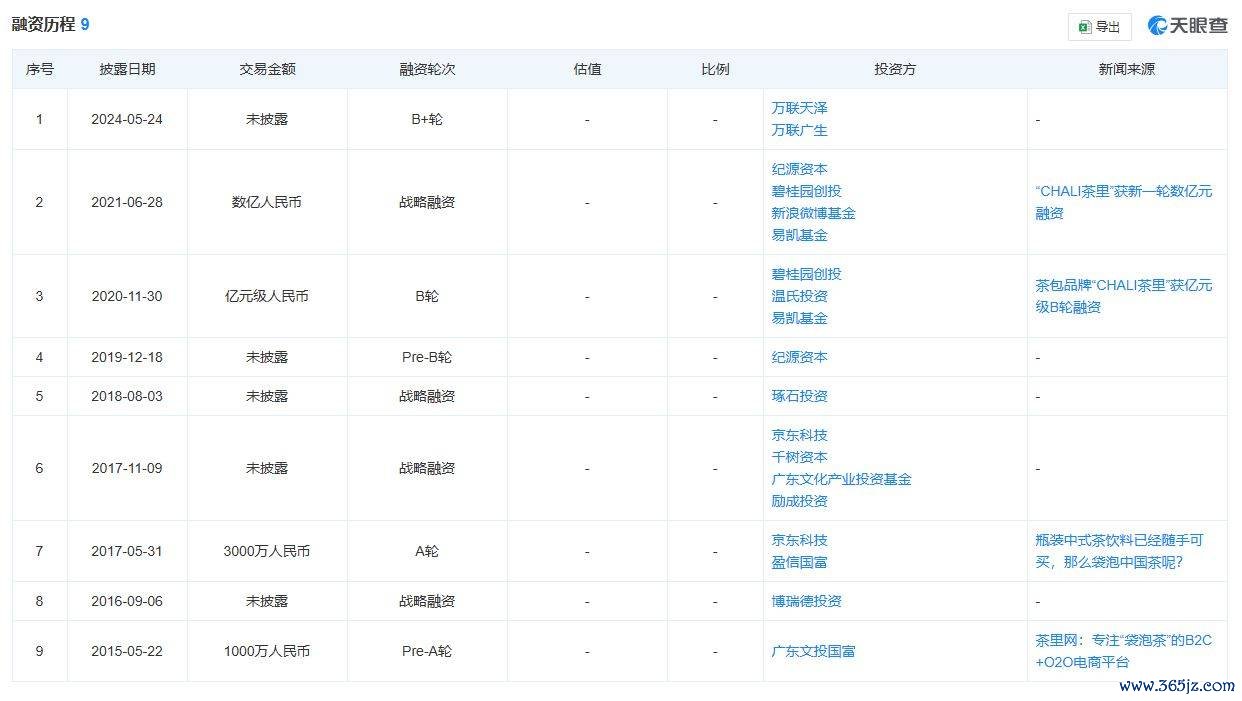
Task: Open news link CHALI茶里获新一轮数亿元融资
Action: [x=1124, y=202]
